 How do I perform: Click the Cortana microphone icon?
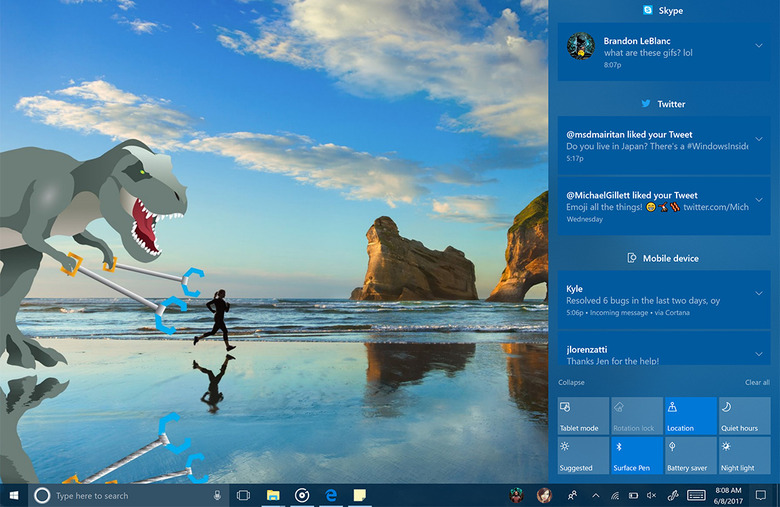217,495
